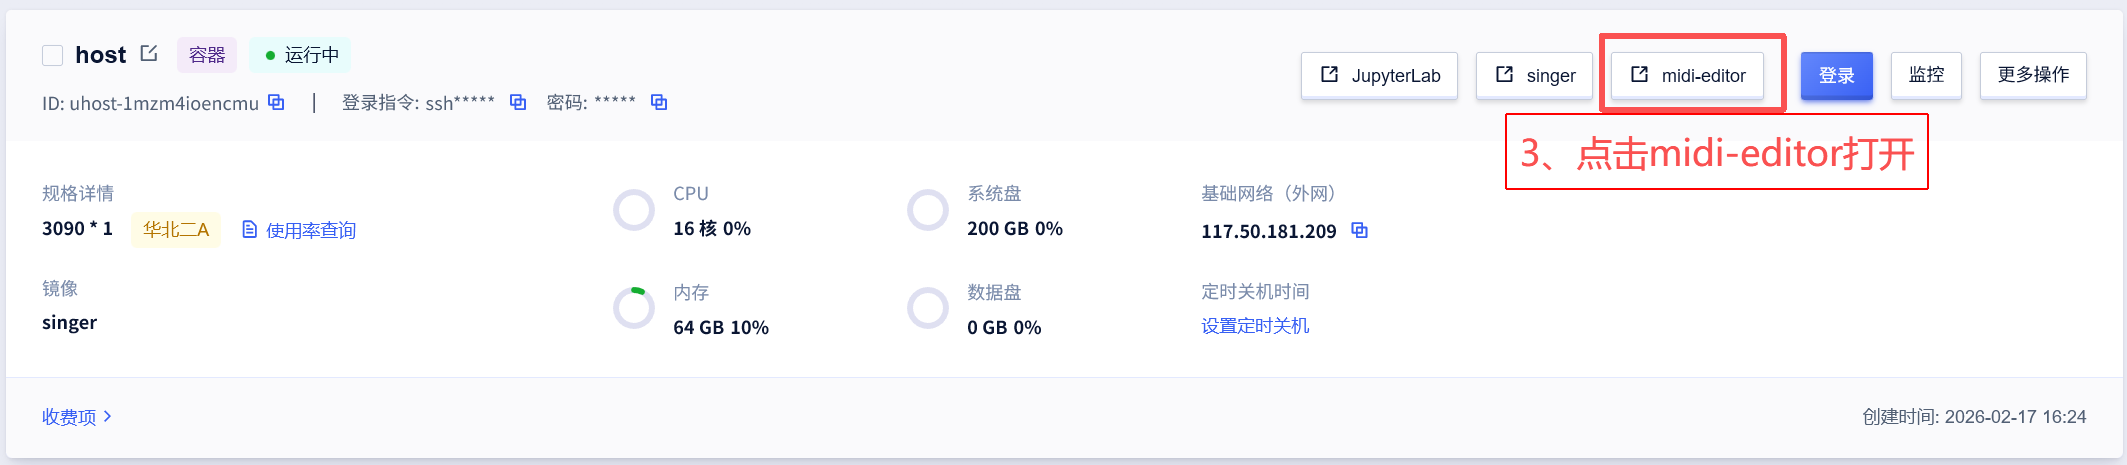Click the 容器 tag

[207, 55]
